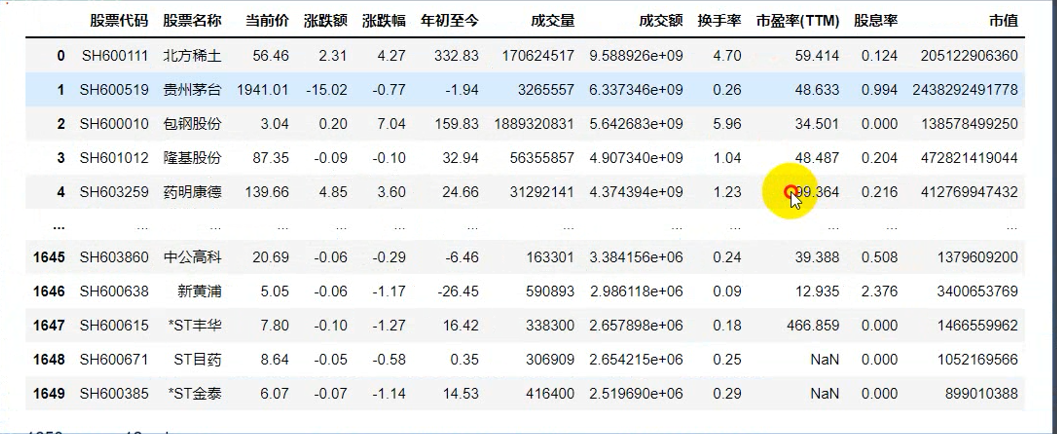Click stock name 包钢股份
Screen dimensions: 1057x434
pos(192,124)
